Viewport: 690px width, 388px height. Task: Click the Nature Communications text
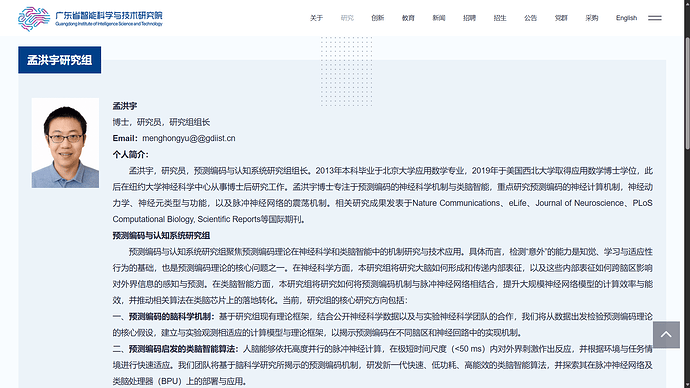tap(456, 203)
